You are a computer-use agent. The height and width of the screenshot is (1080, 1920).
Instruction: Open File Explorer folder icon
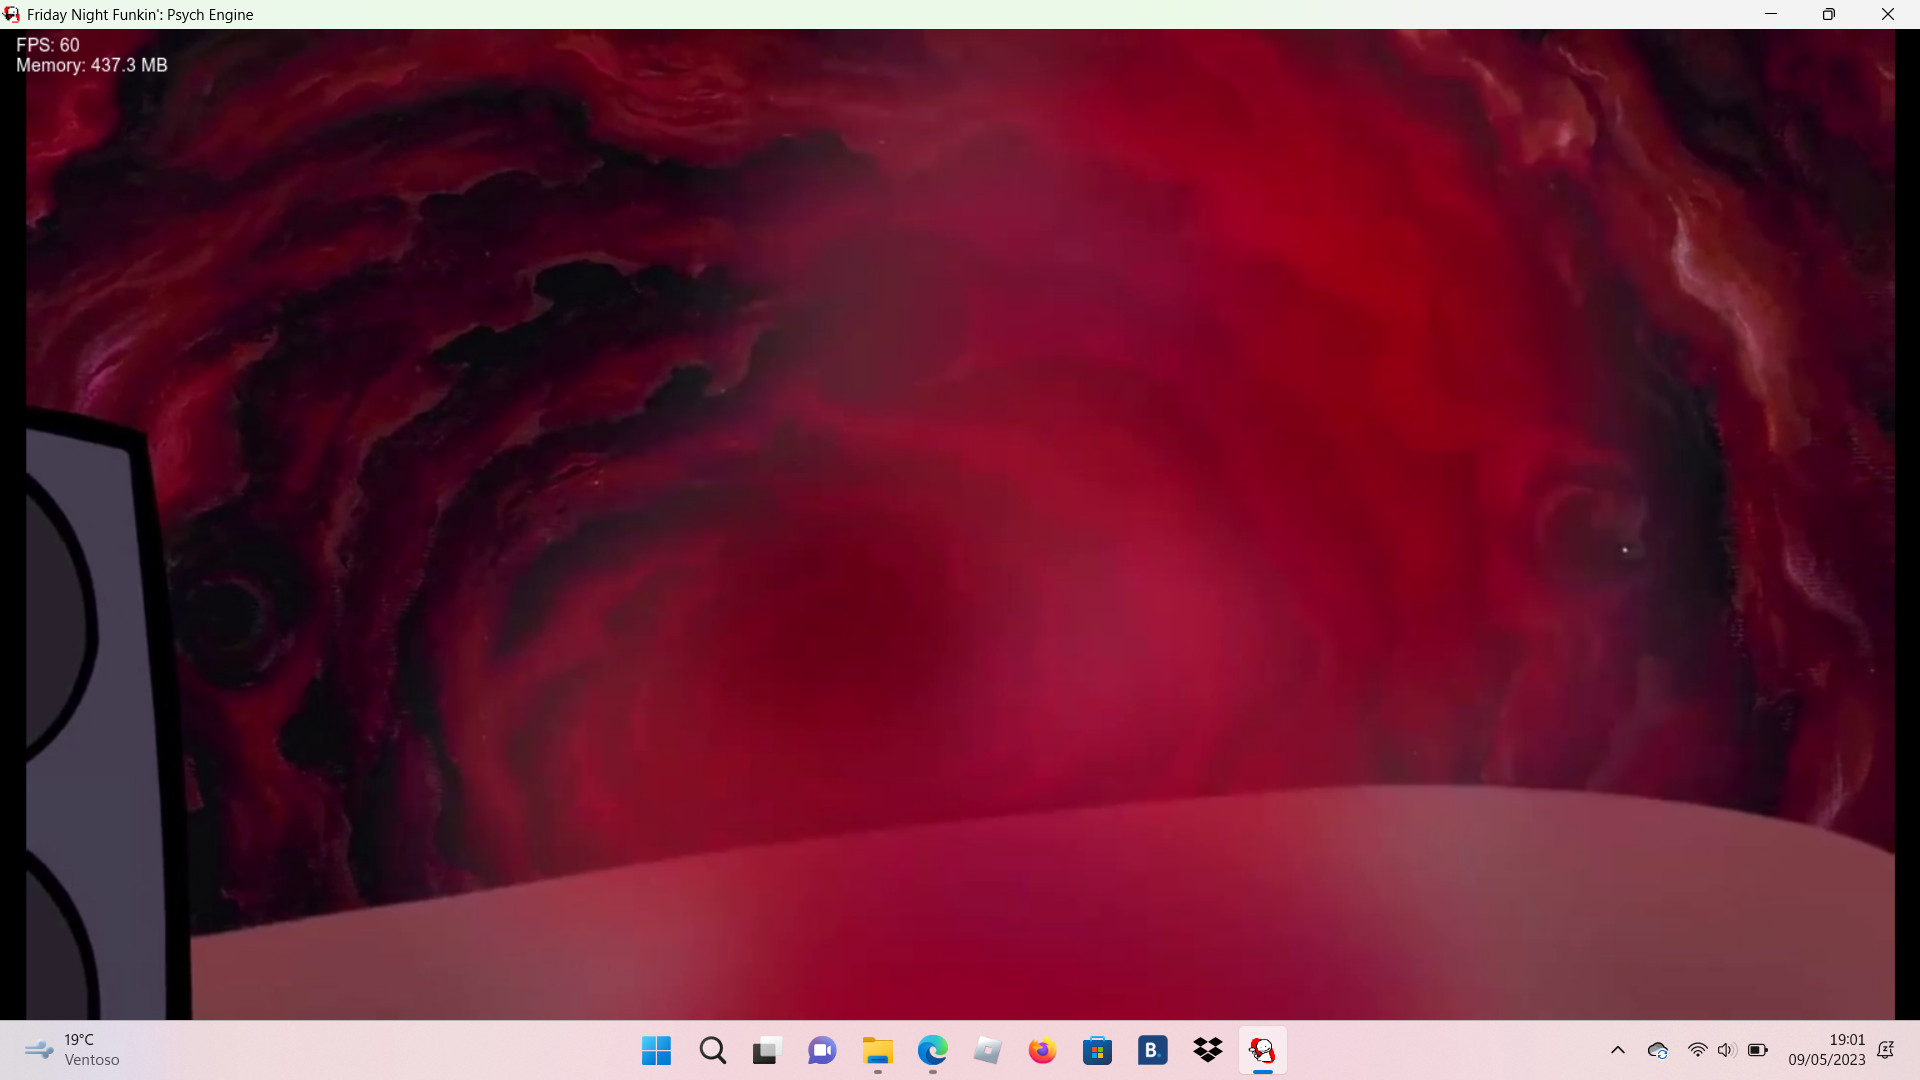tap(878, 1050)
